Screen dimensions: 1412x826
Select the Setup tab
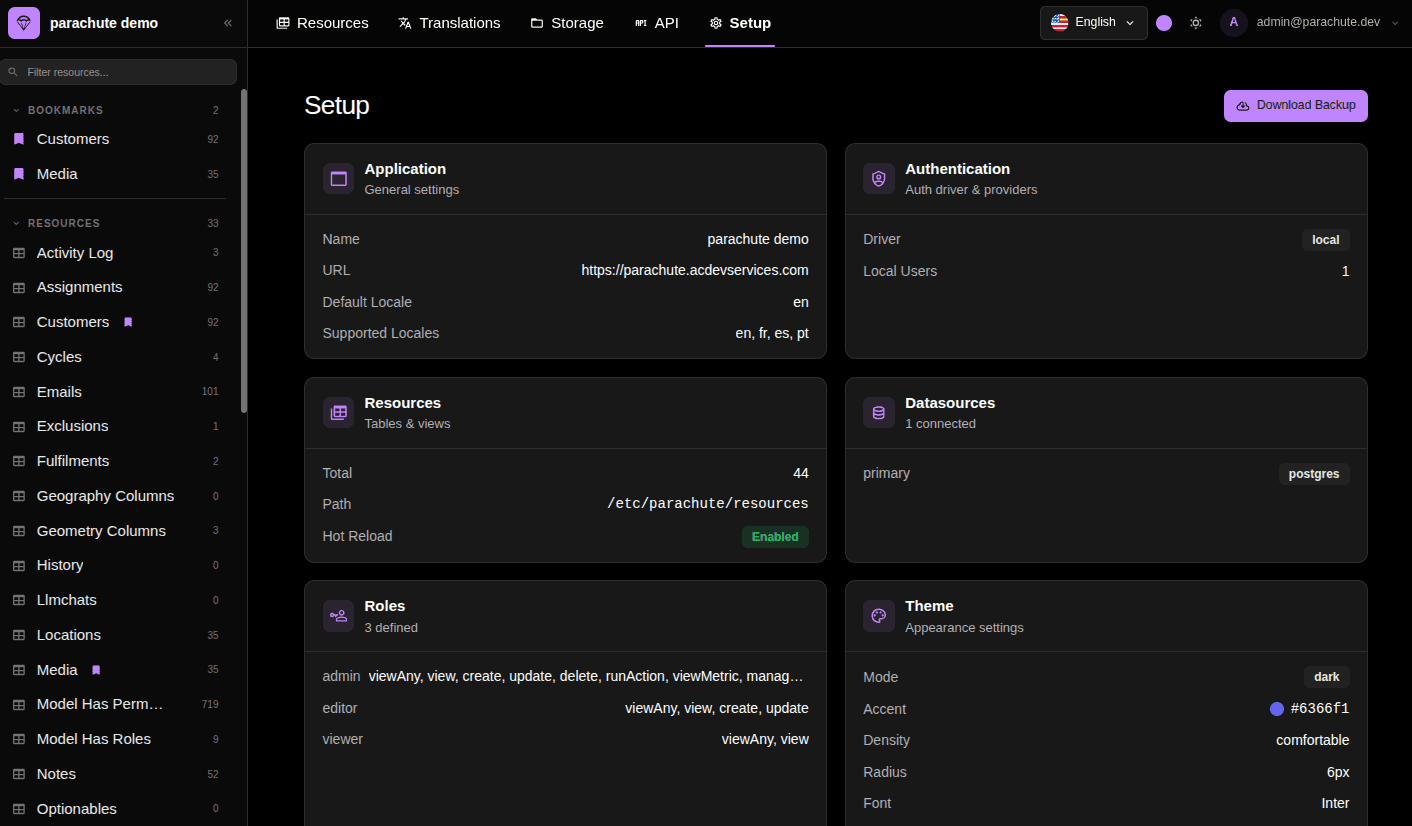(x=740, y=23)
